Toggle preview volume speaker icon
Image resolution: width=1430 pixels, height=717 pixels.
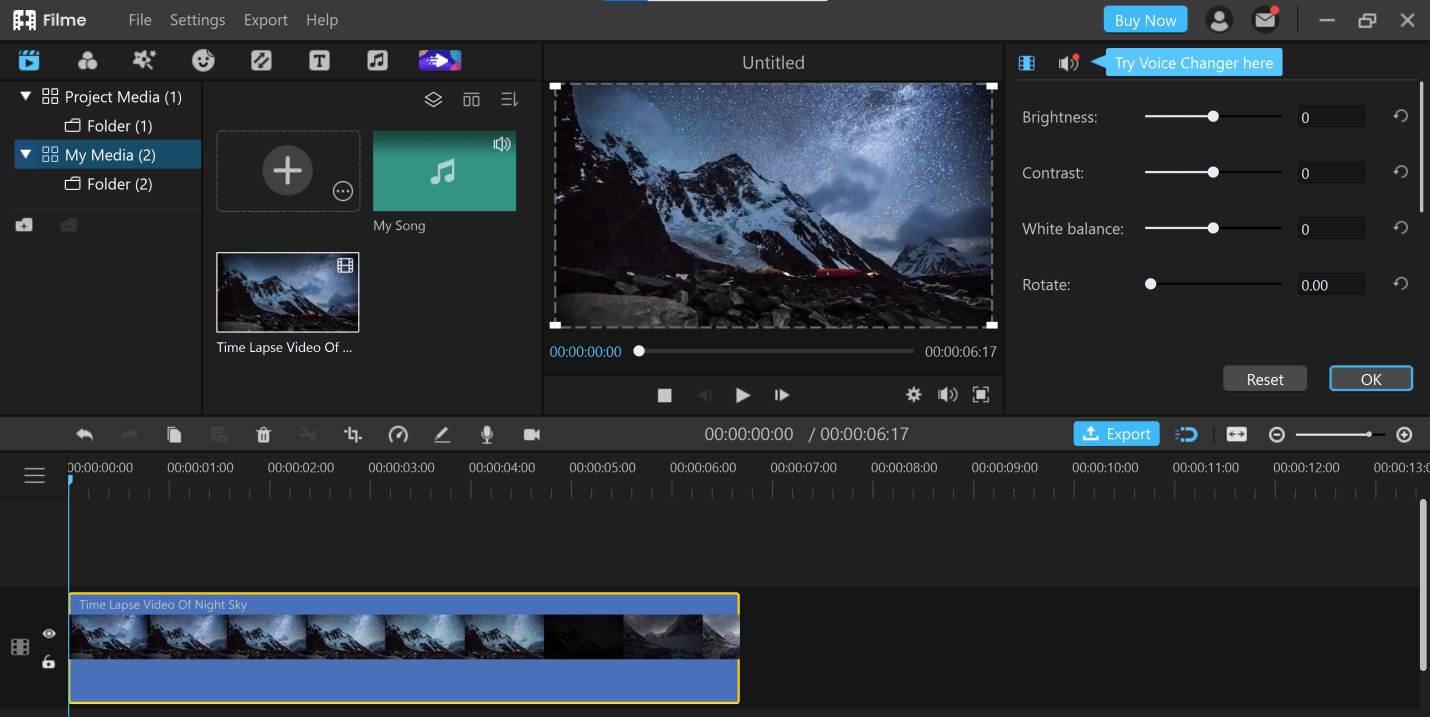pyautogui.click(x=947, y=395)
